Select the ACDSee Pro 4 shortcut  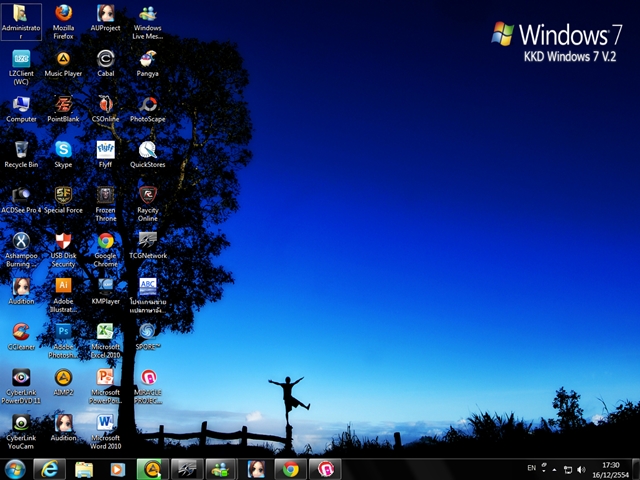21,200
